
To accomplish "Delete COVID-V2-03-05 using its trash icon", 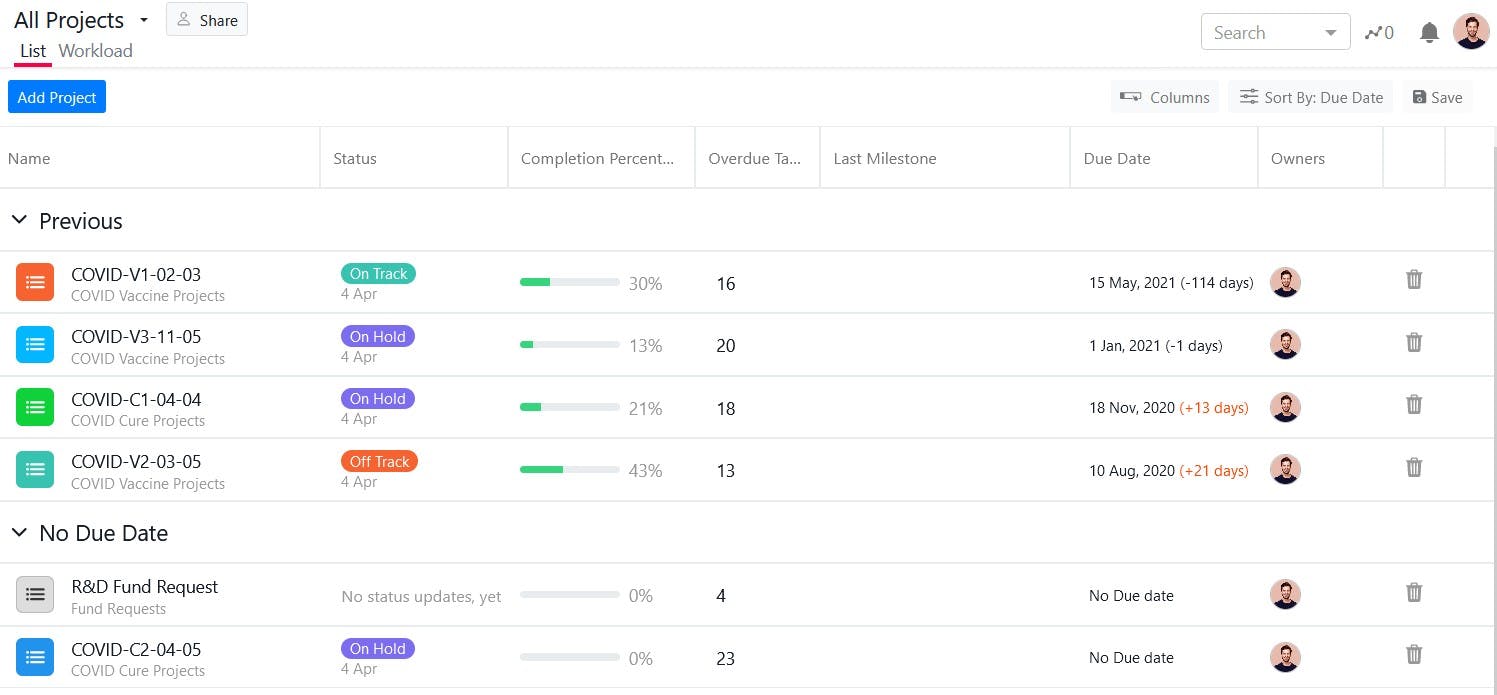I will click(x=1414, y=467).
